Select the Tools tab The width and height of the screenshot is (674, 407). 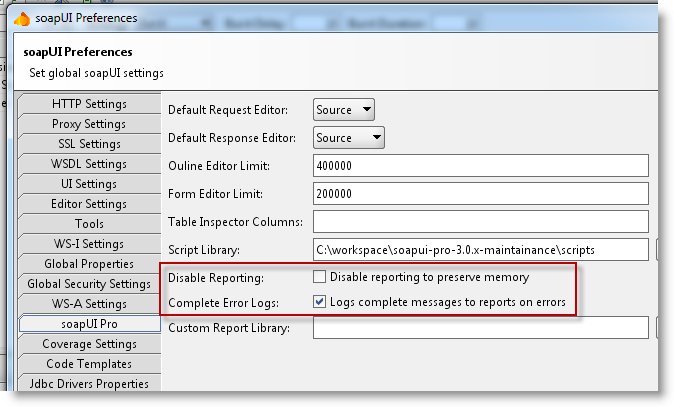tap(89, 223)
